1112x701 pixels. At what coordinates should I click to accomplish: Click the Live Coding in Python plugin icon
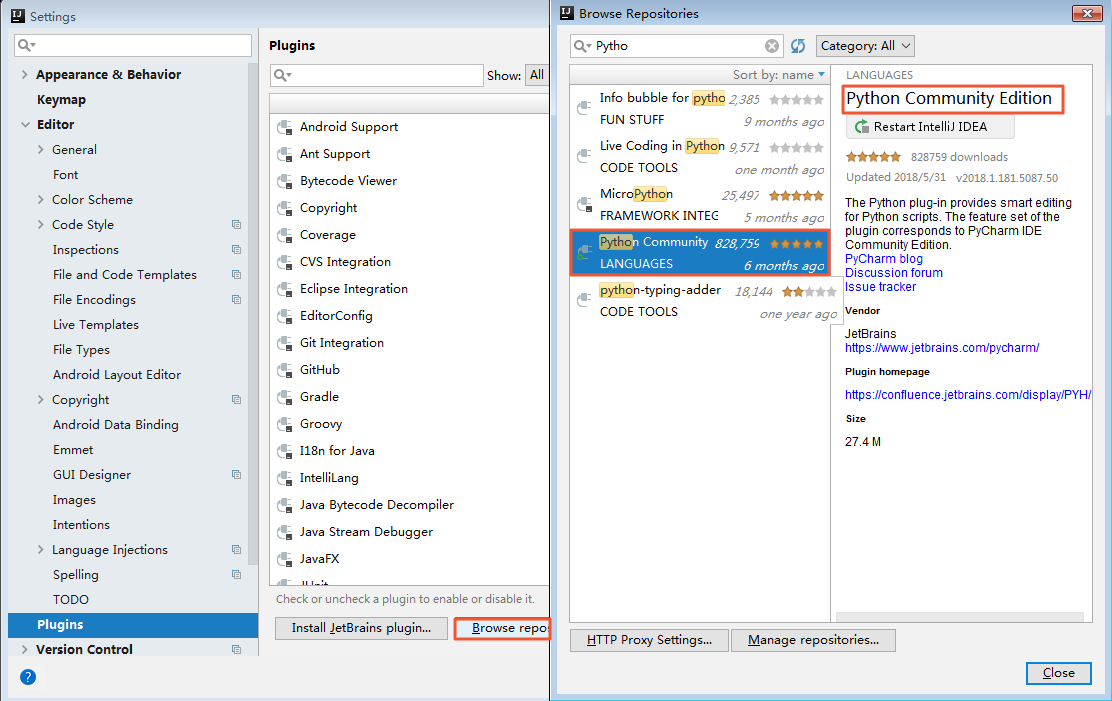[x=584, y=156]
